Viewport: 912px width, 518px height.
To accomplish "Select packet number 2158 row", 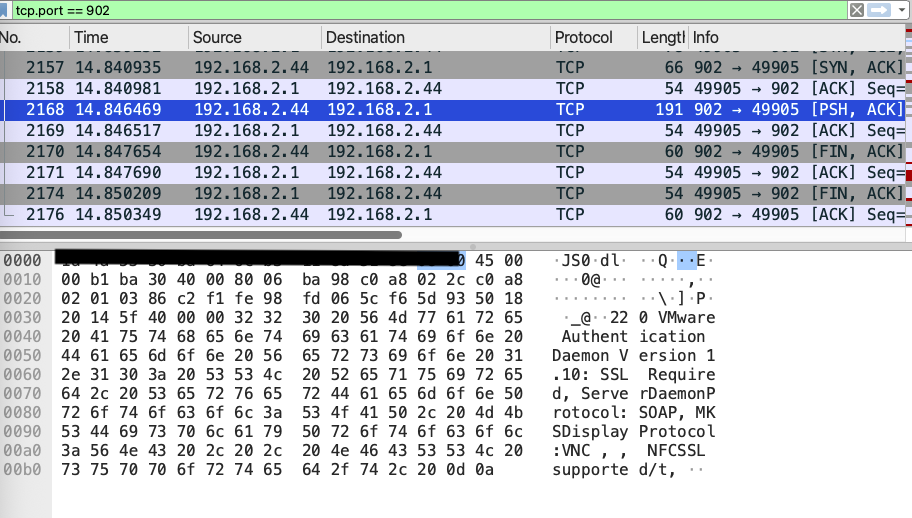I will click(453, 88).
